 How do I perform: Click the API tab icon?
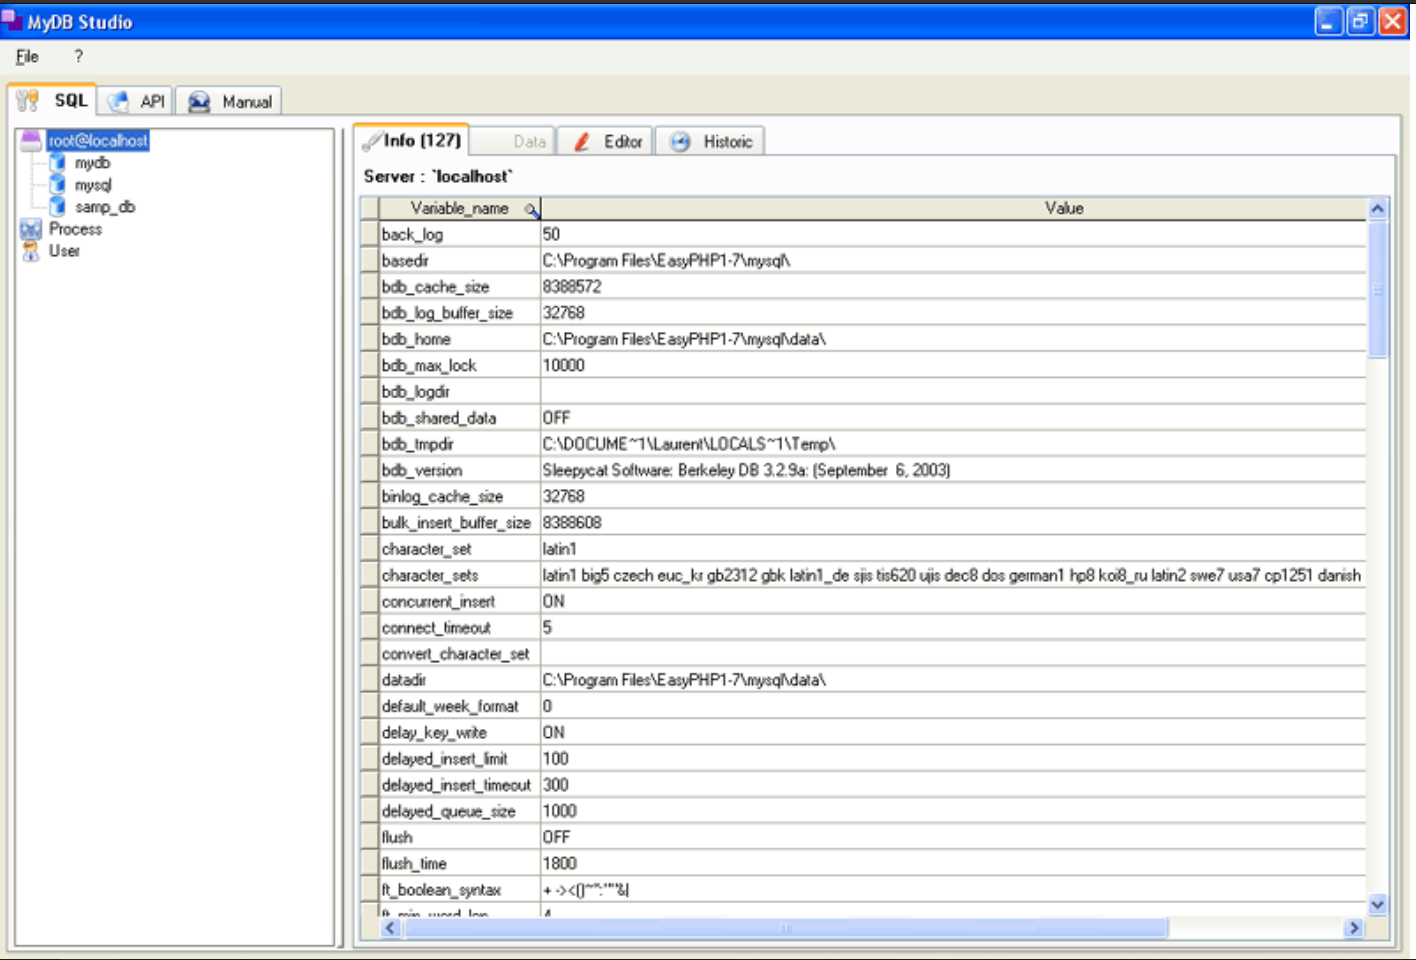click(119, 101)
